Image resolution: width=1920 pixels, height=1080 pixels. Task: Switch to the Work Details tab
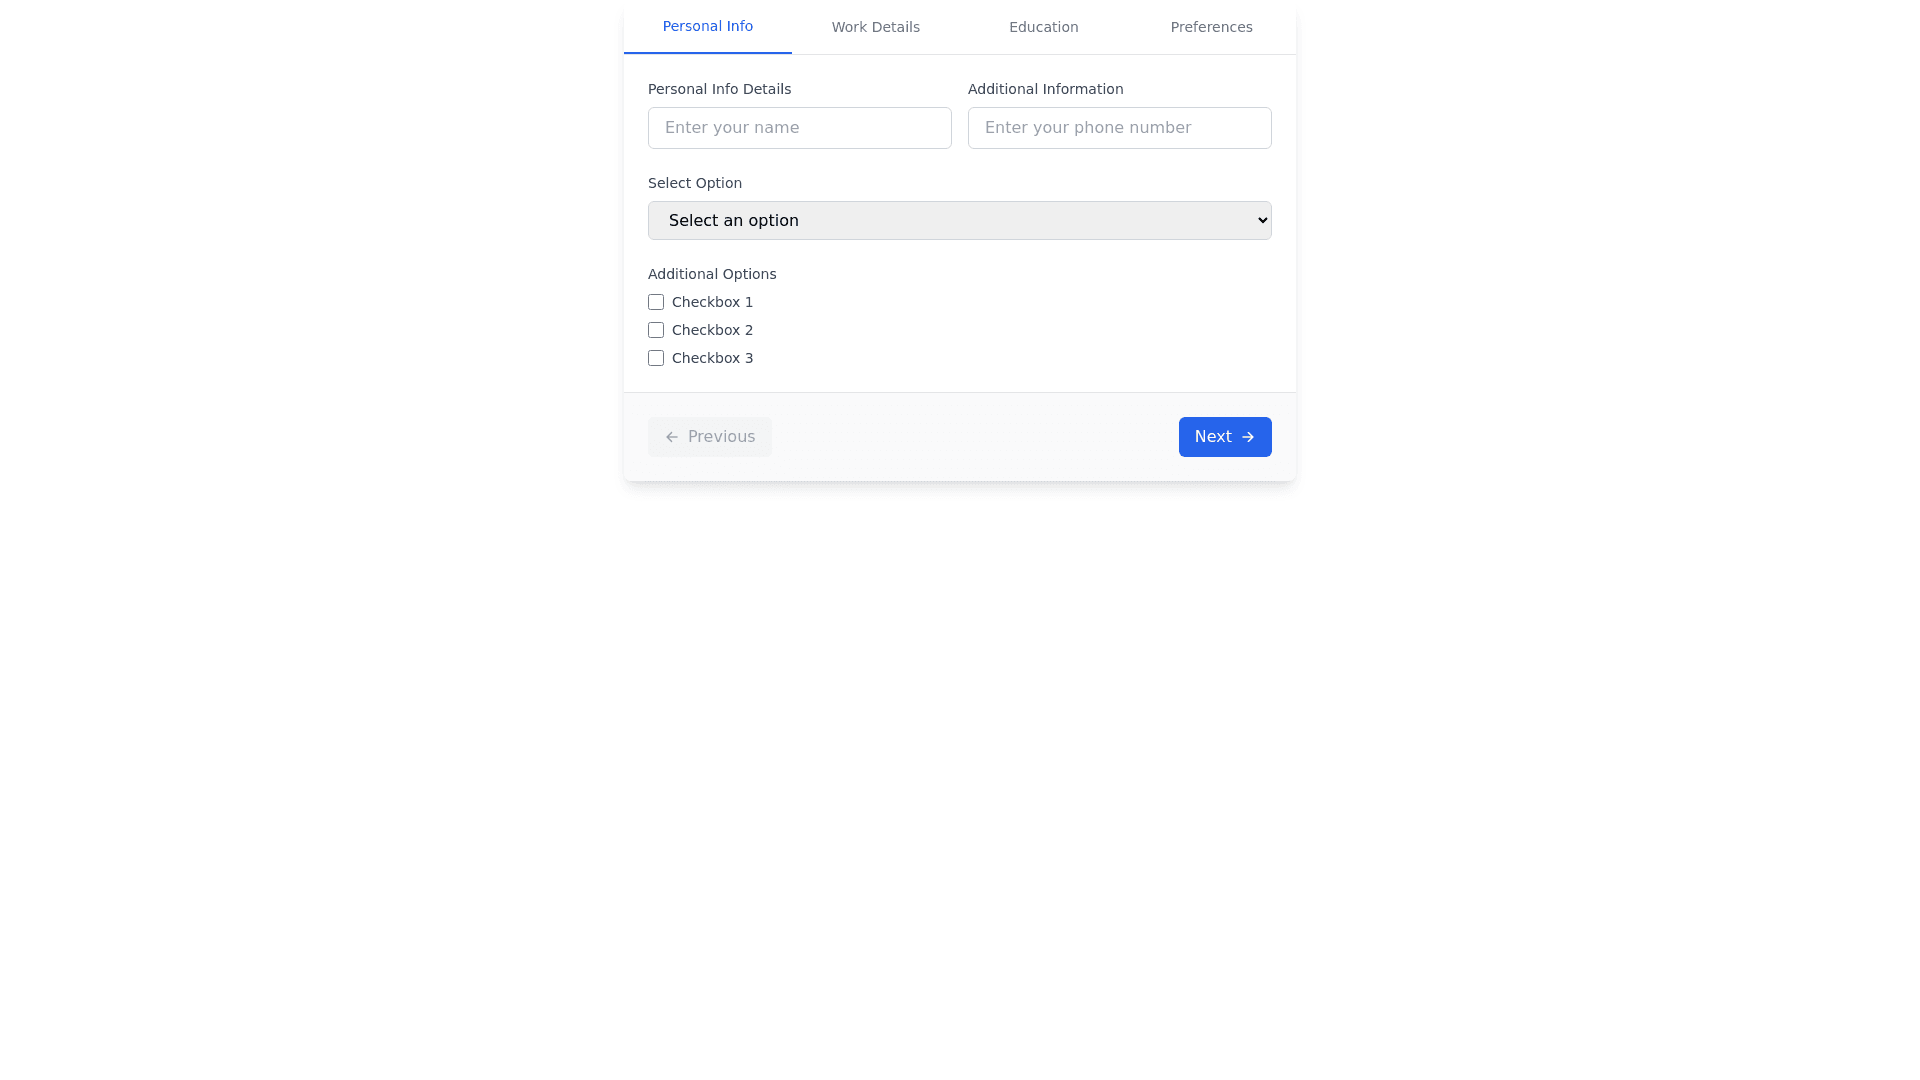click(x=875, y=27)
